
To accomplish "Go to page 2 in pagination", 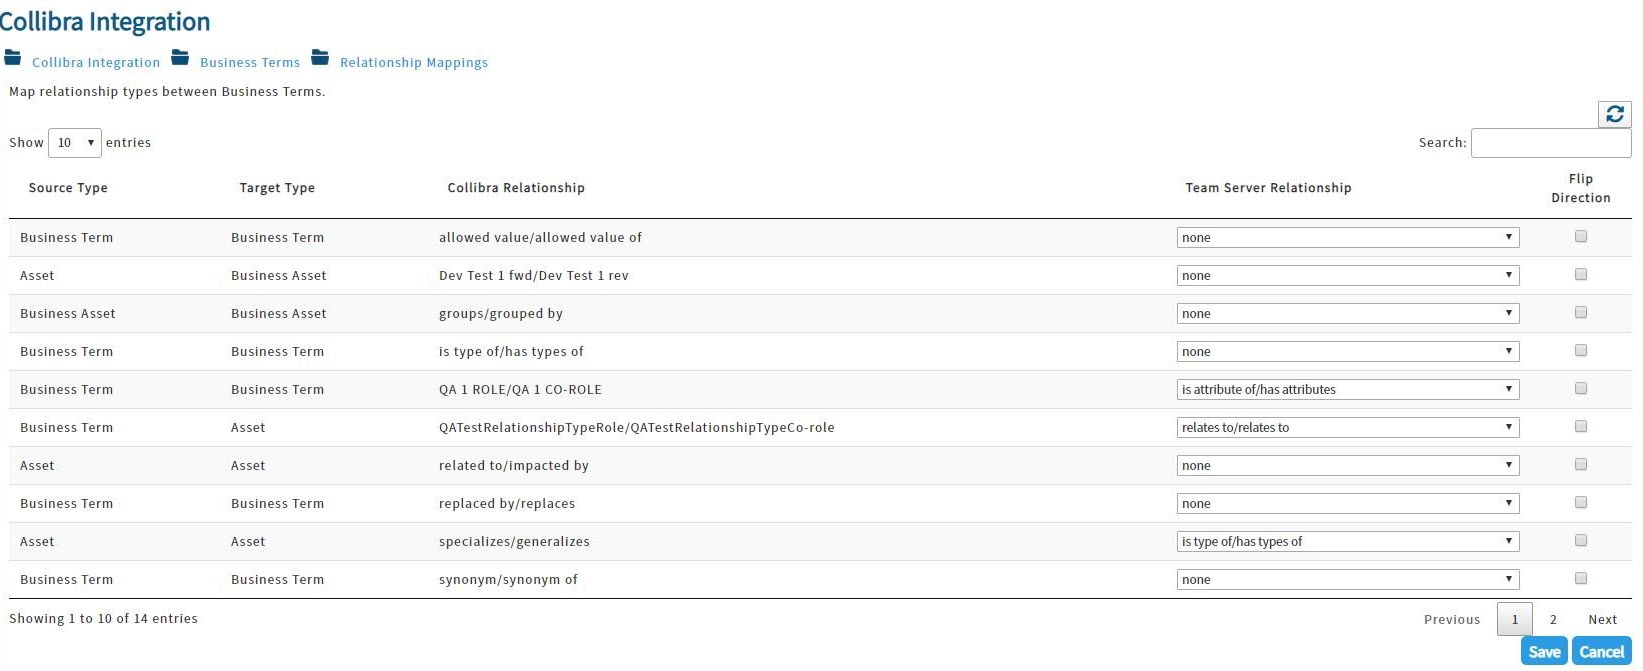I will point(1553,619).
